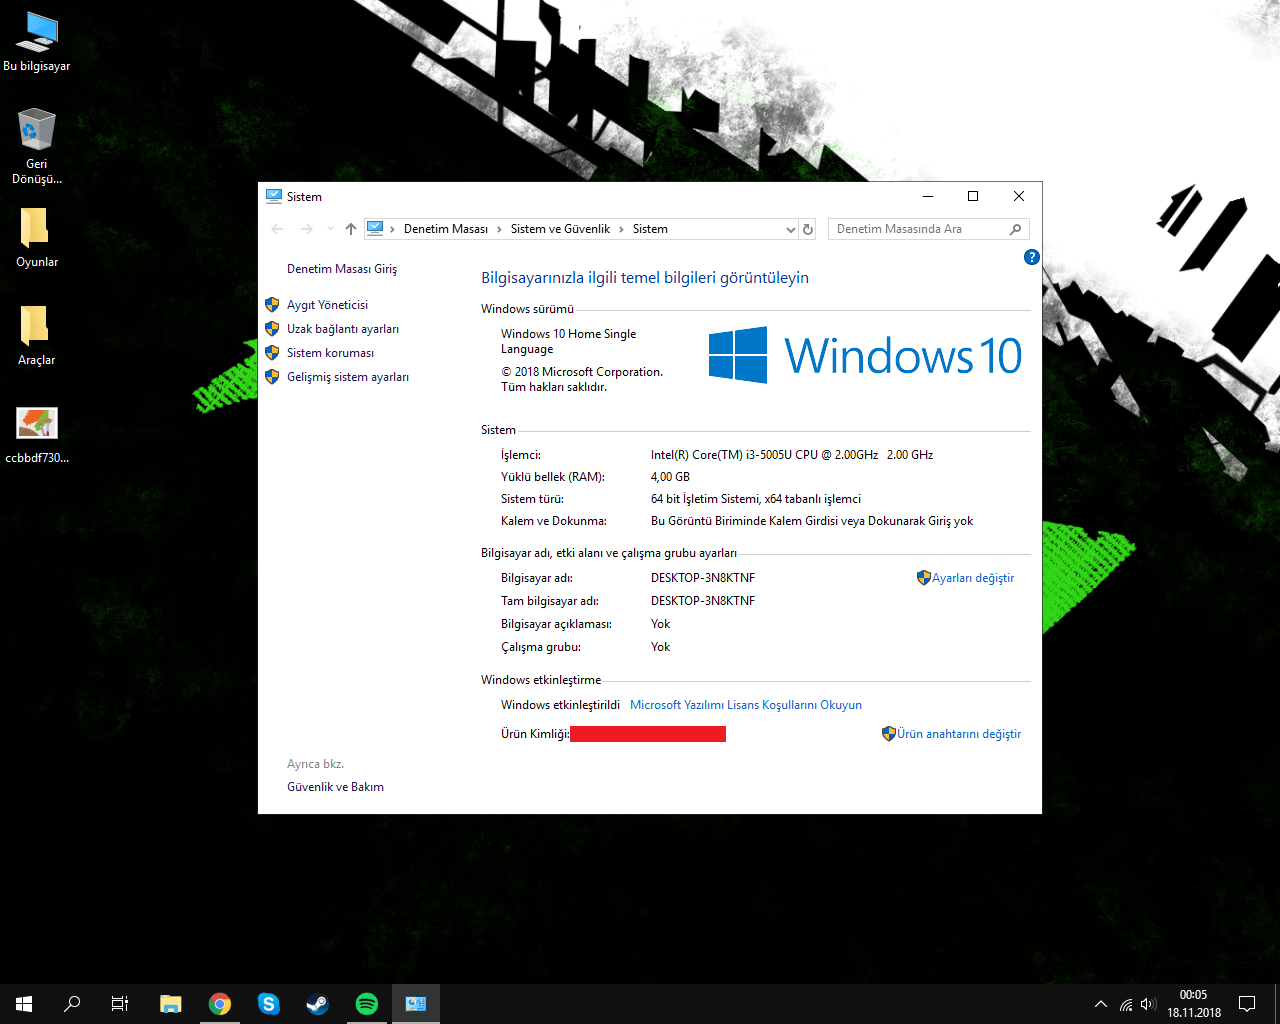Open Skype from the taskbar

[x=269, y=1004]
